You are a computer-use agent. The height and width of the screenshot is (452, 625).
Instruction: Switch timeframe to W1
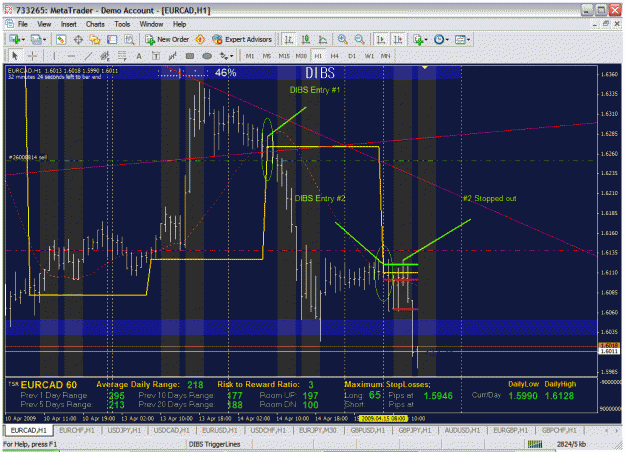(369, 56)
